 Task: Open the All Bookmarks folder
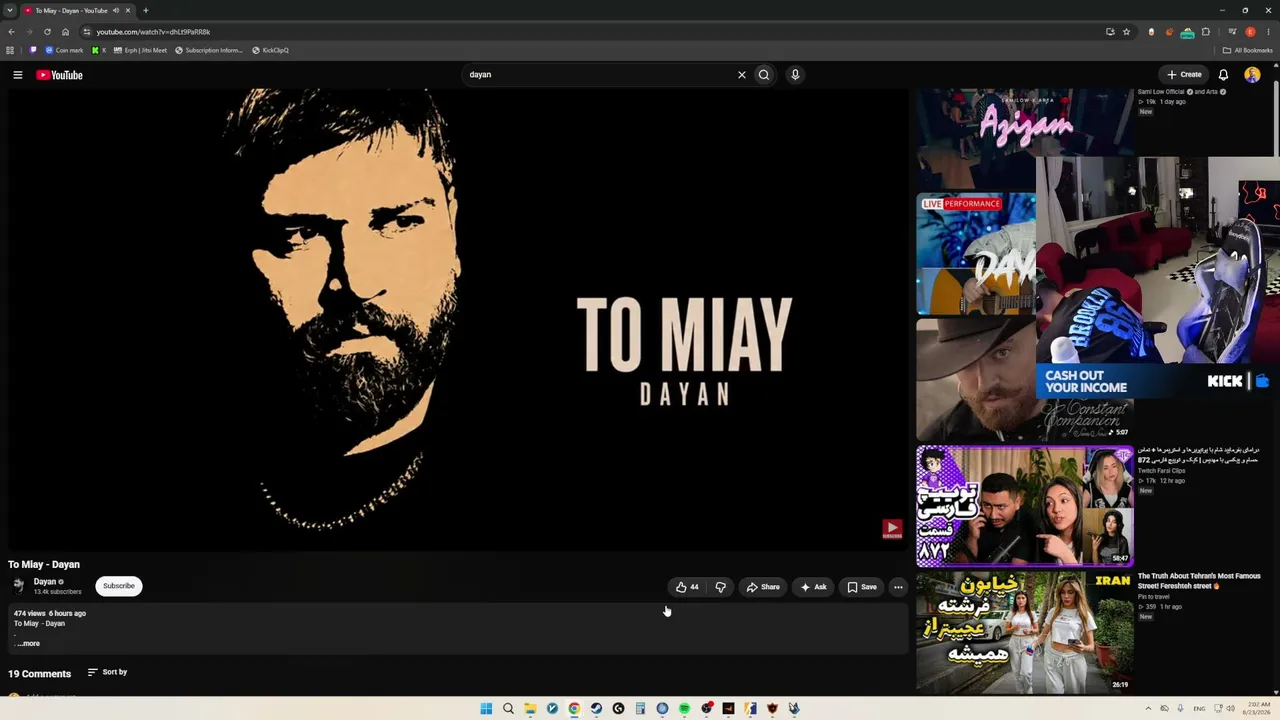1248,50
